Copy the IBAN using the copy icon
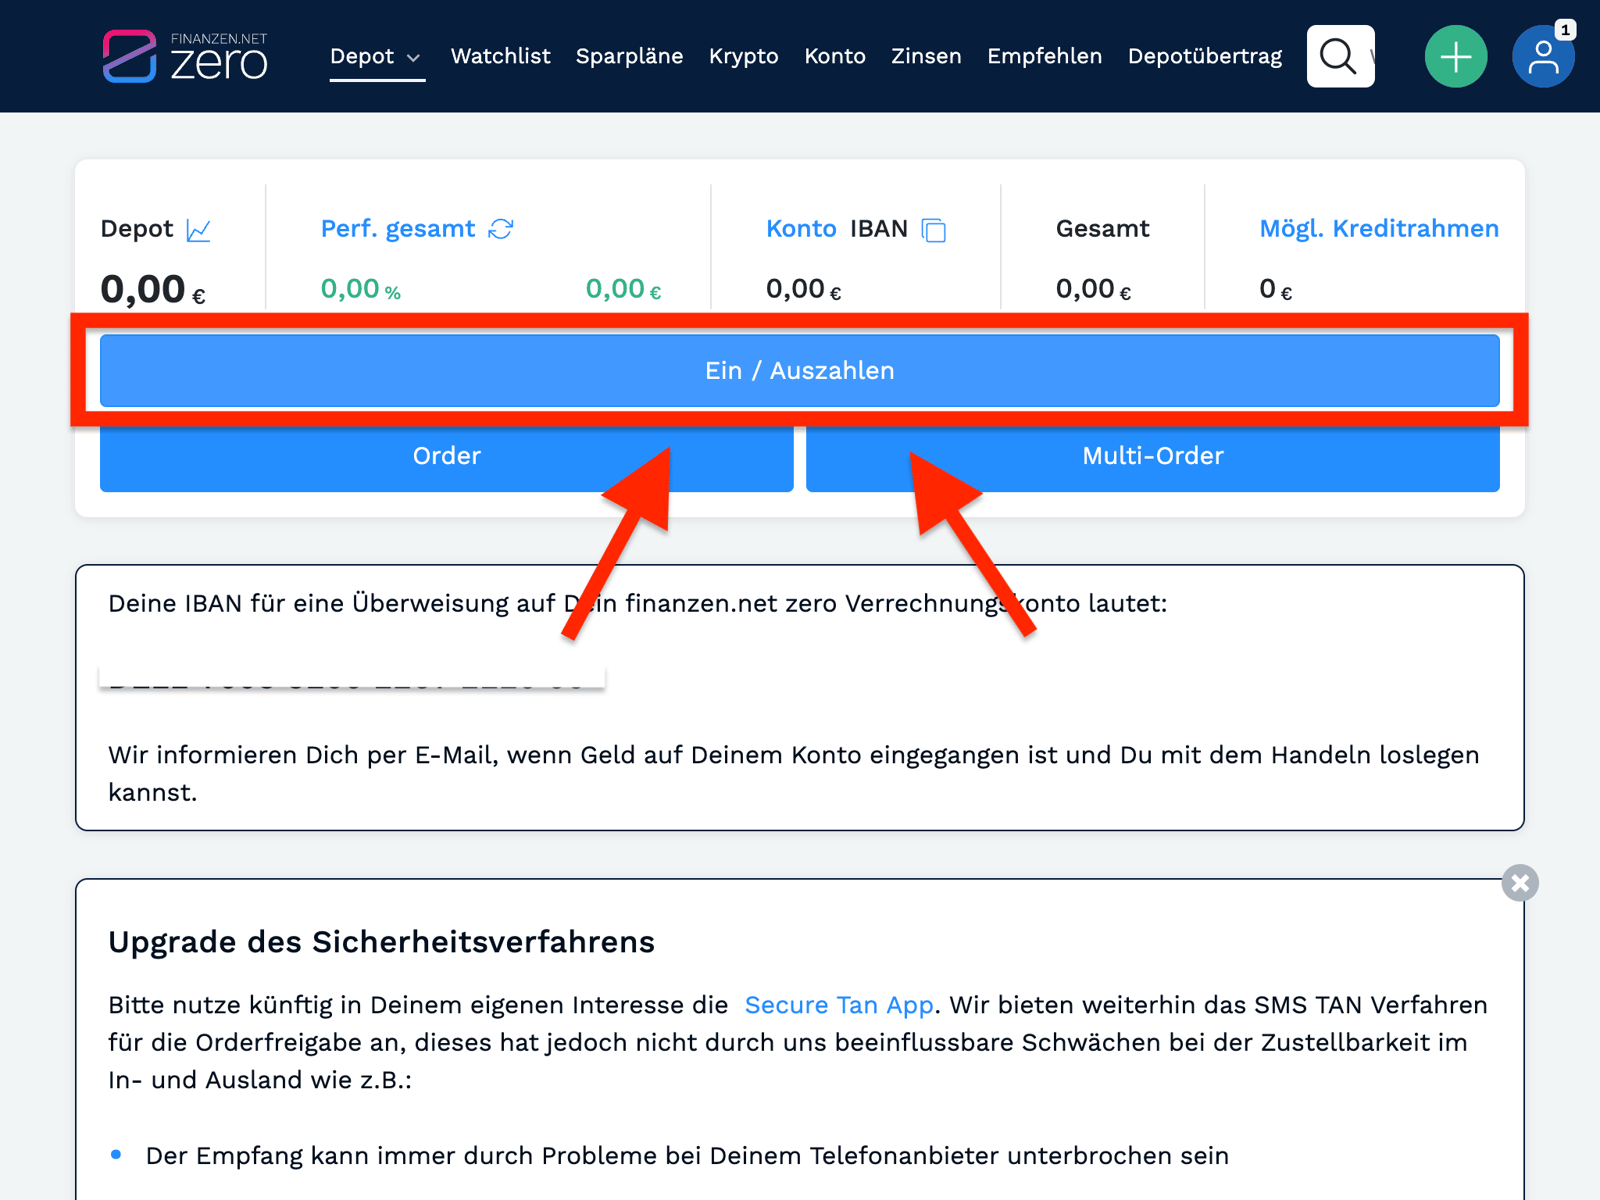The height and width of the screenshot is (1200, 1600). click(x=935, y=229)
